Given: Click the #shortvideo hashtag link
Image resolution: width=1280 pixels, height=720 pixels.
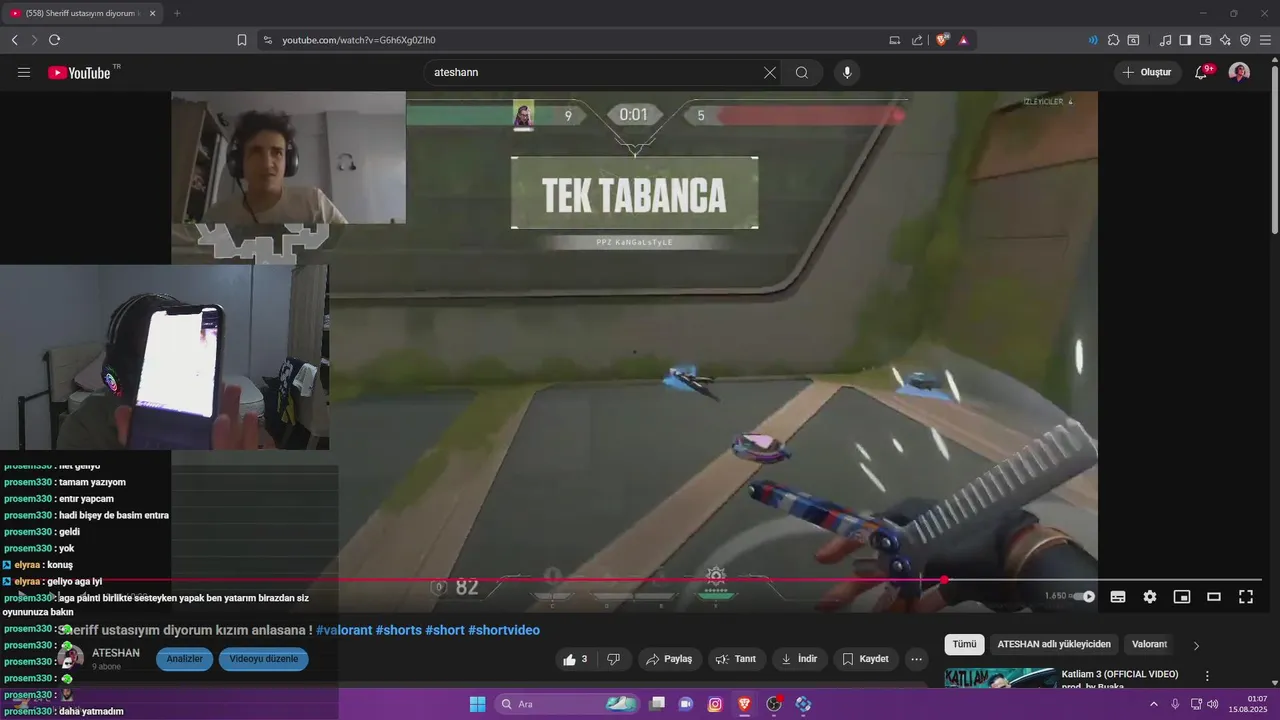Looking at the screenshot, I should [x=504, y=630].
